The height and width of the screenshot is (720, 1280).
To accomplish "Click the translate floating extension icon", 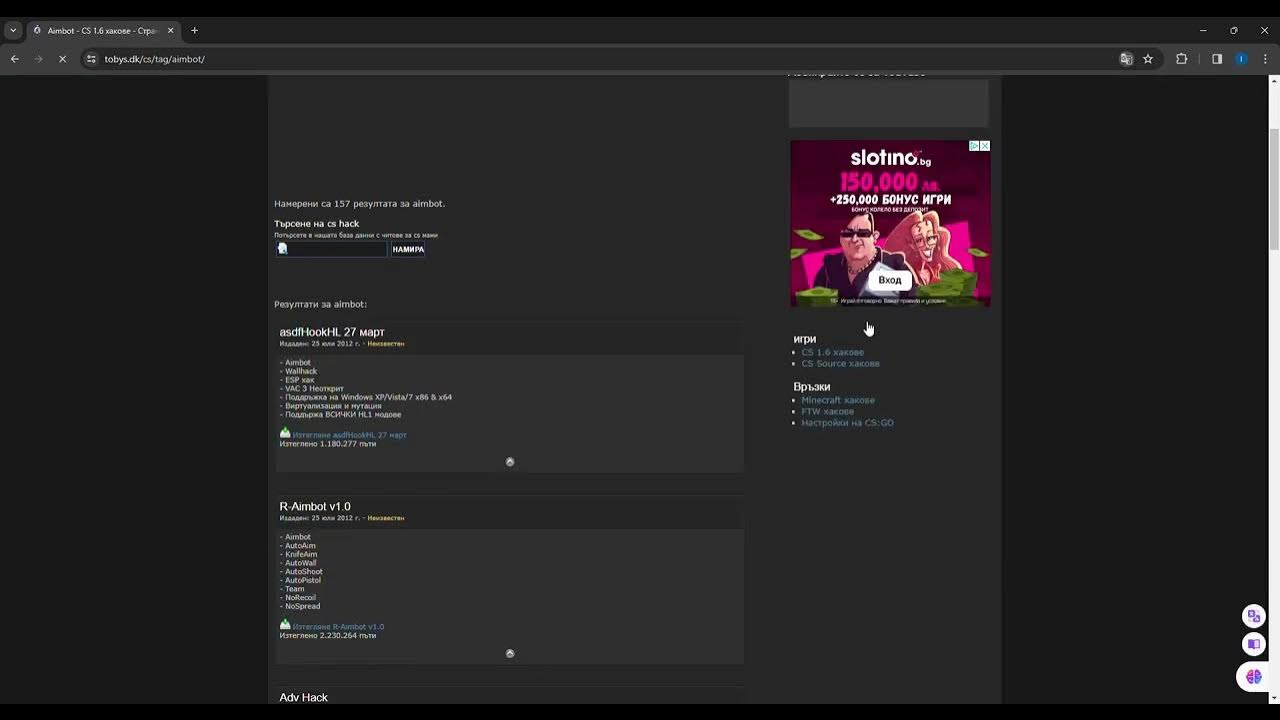I will click(1254, 616).
